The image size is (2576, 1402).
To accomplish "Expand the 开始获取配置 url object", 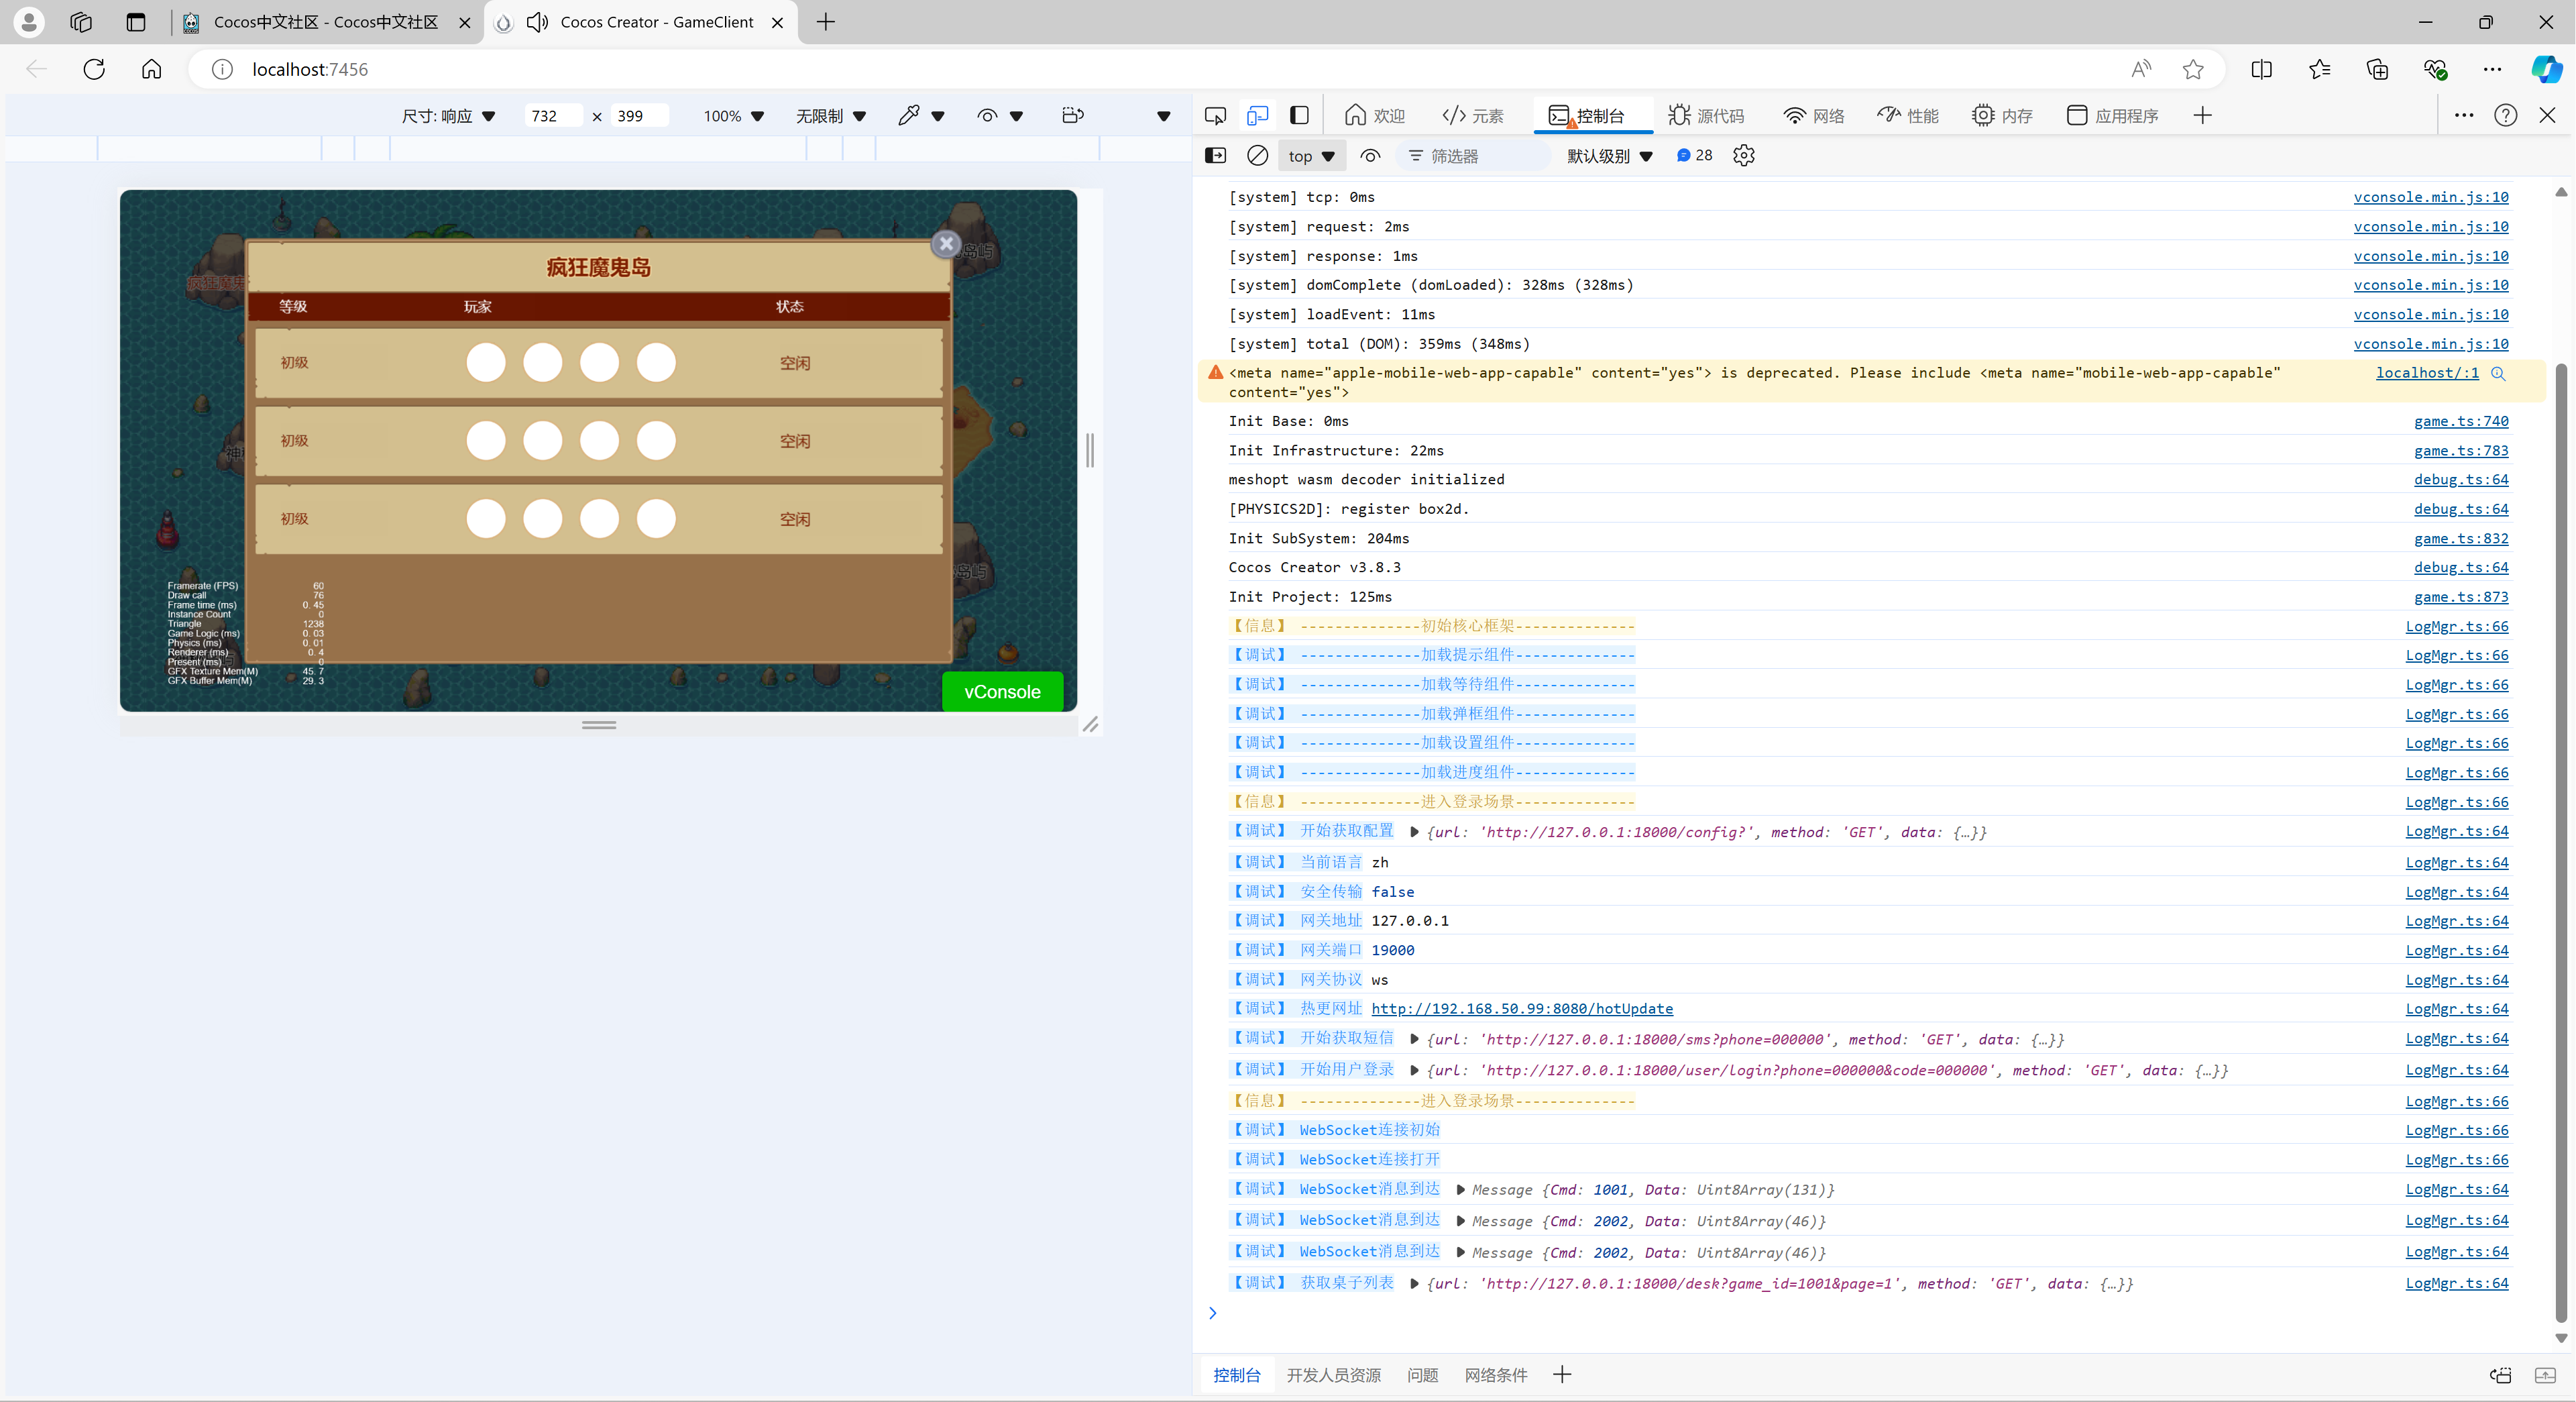I will (x=1414, y=832).
